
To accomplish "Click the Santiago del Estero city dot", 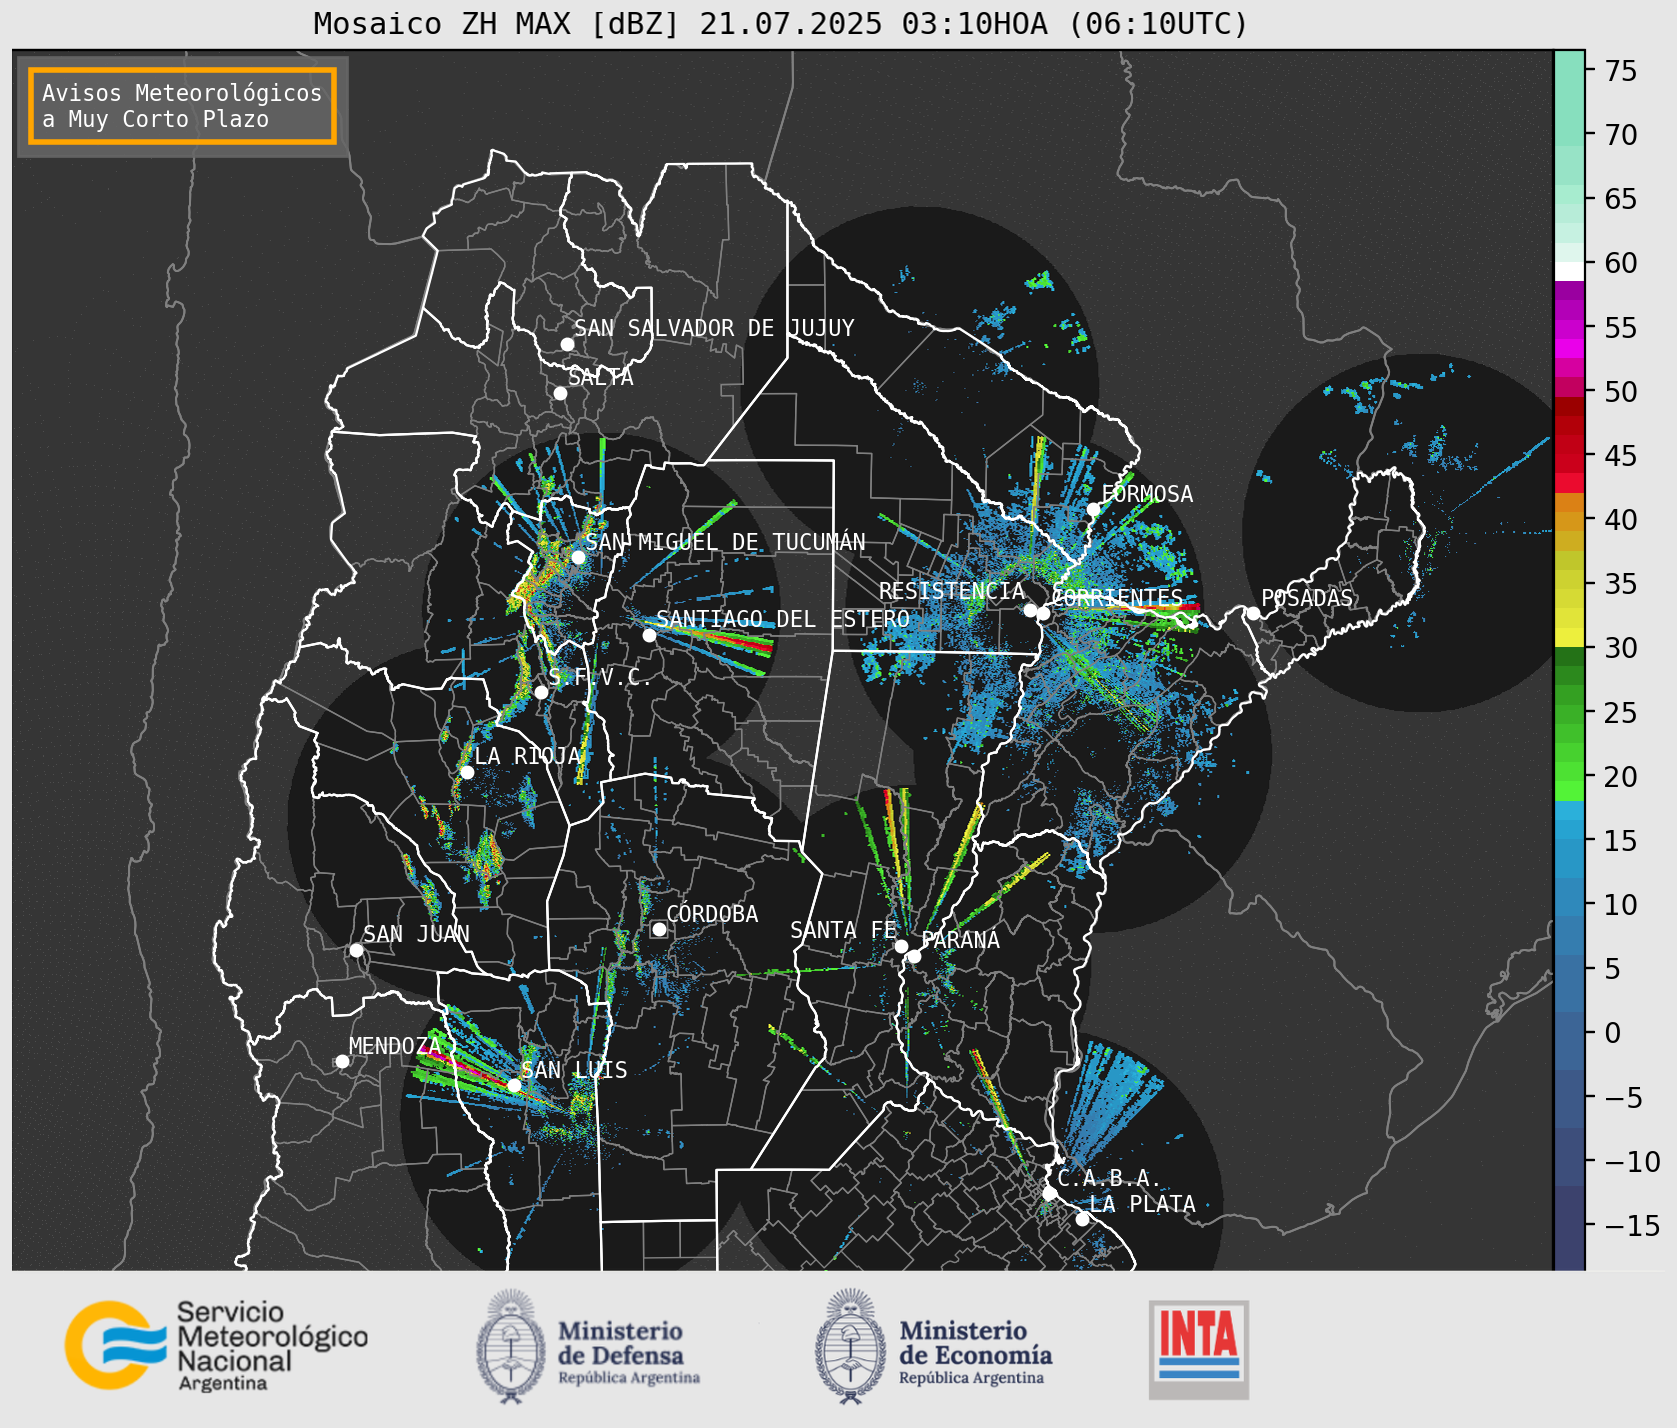I will tap(649, 635).
